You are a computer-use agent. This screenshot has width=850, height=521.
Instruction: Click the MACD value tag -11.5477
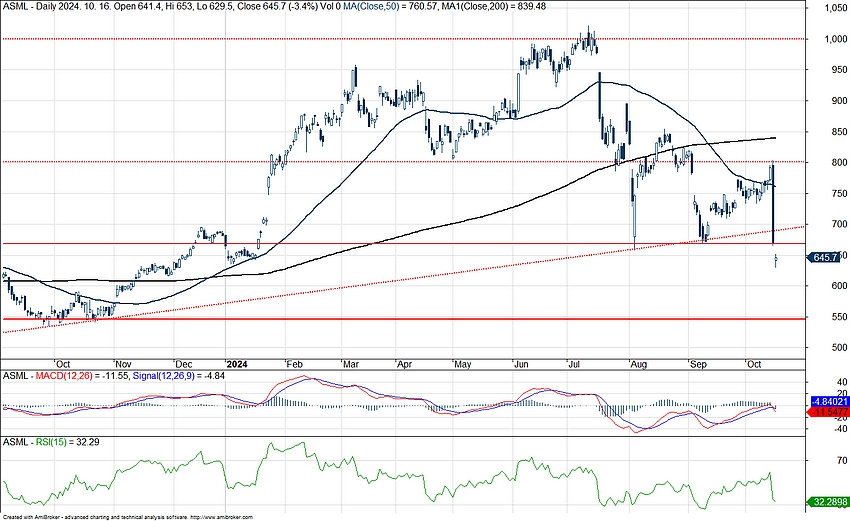827,412
